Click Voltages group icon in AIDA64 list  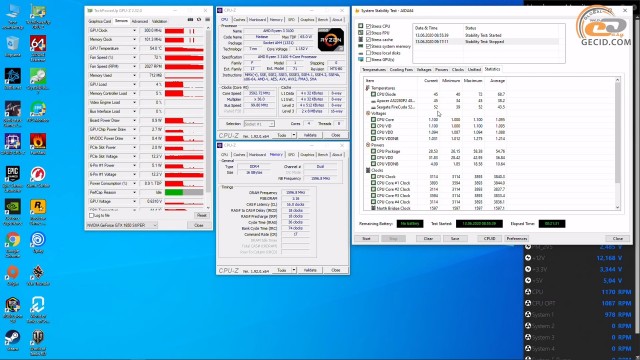(x=368, y=113)
